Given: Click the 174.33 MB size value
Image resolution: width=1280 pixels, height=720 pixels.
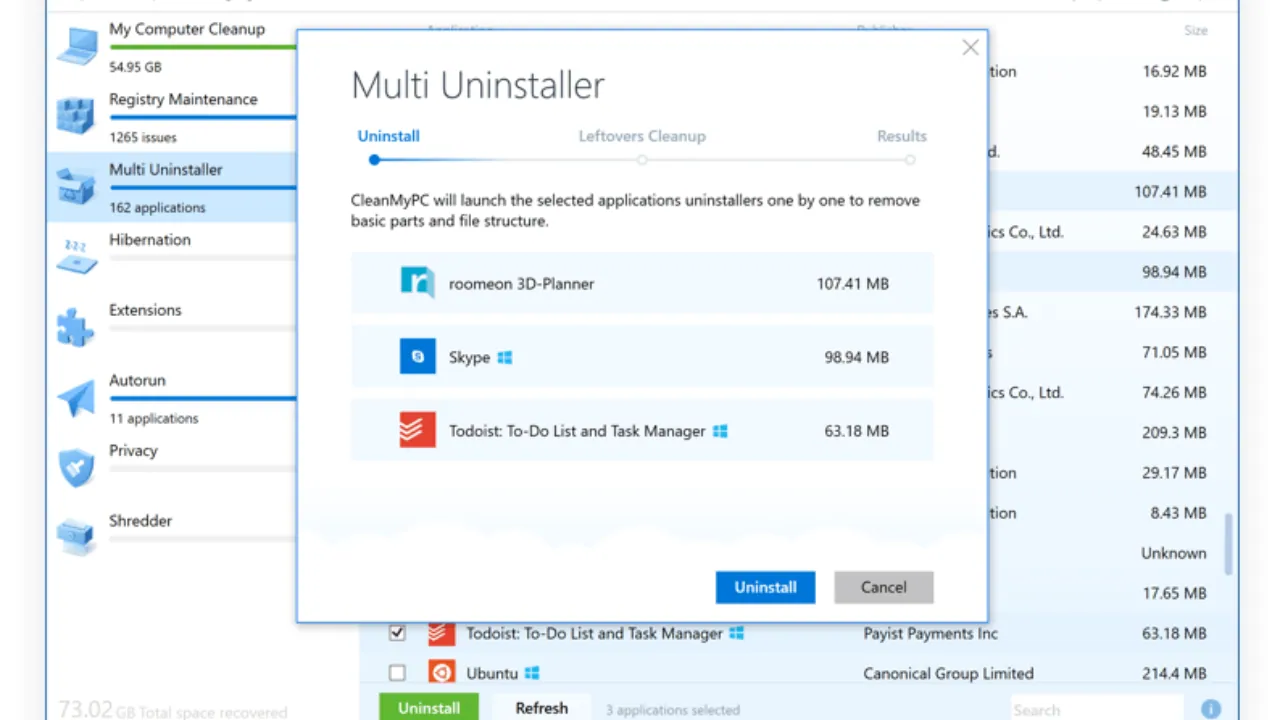Looking at the screenshot, I should pyautogui.click(x=1171, y=312).
